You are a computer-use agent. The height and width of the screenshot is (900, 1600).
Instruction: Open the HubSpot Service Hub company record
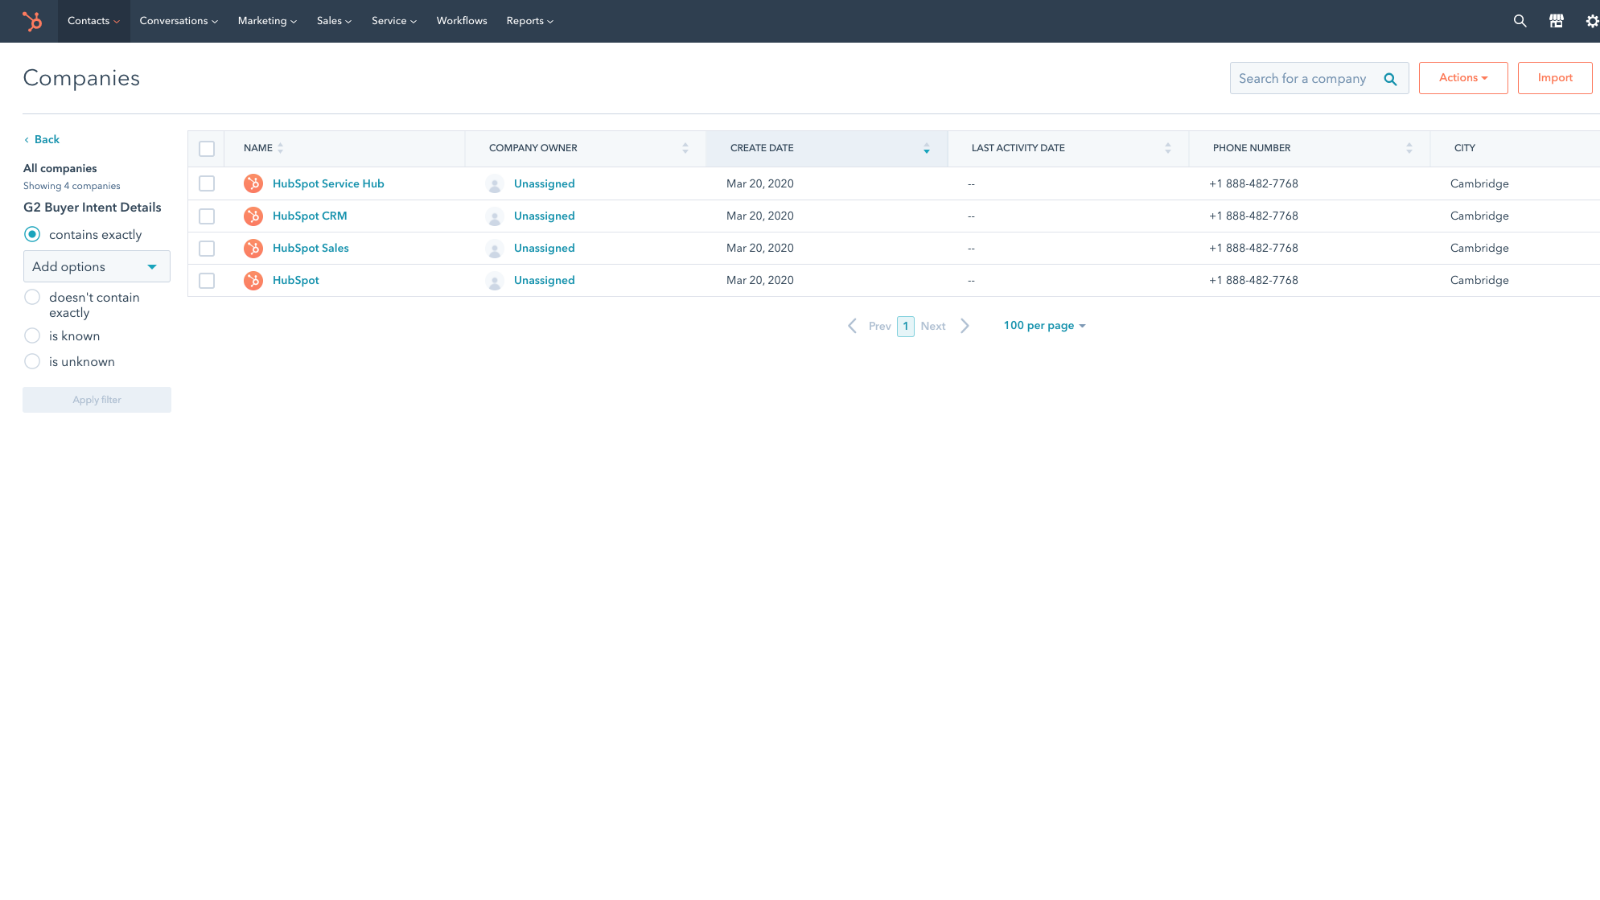(328, 184)
